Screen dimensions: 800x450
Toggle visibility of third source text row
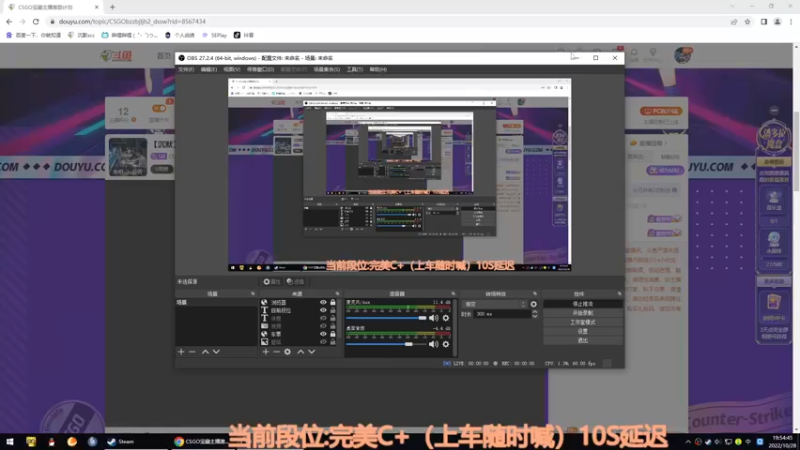coord(323,318)
